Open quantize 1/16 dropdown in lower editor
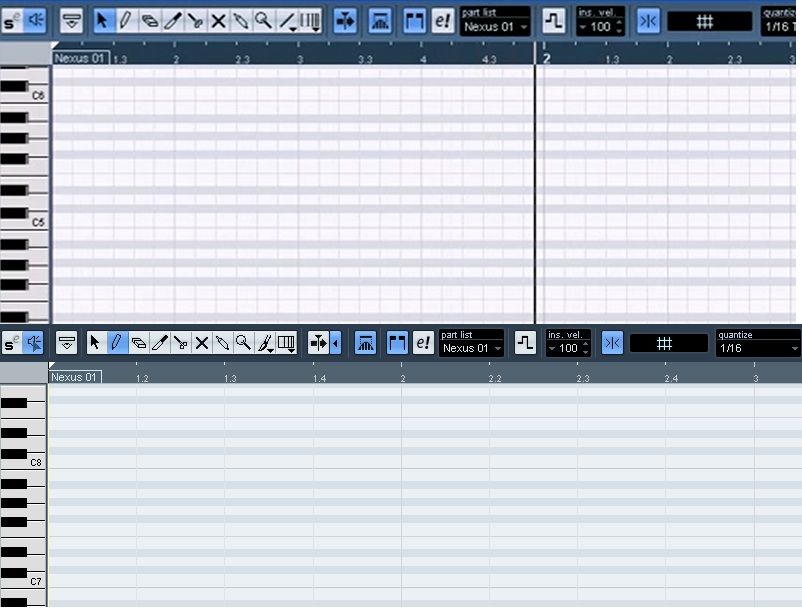The image size is (802, 608). tap(757, 349)
